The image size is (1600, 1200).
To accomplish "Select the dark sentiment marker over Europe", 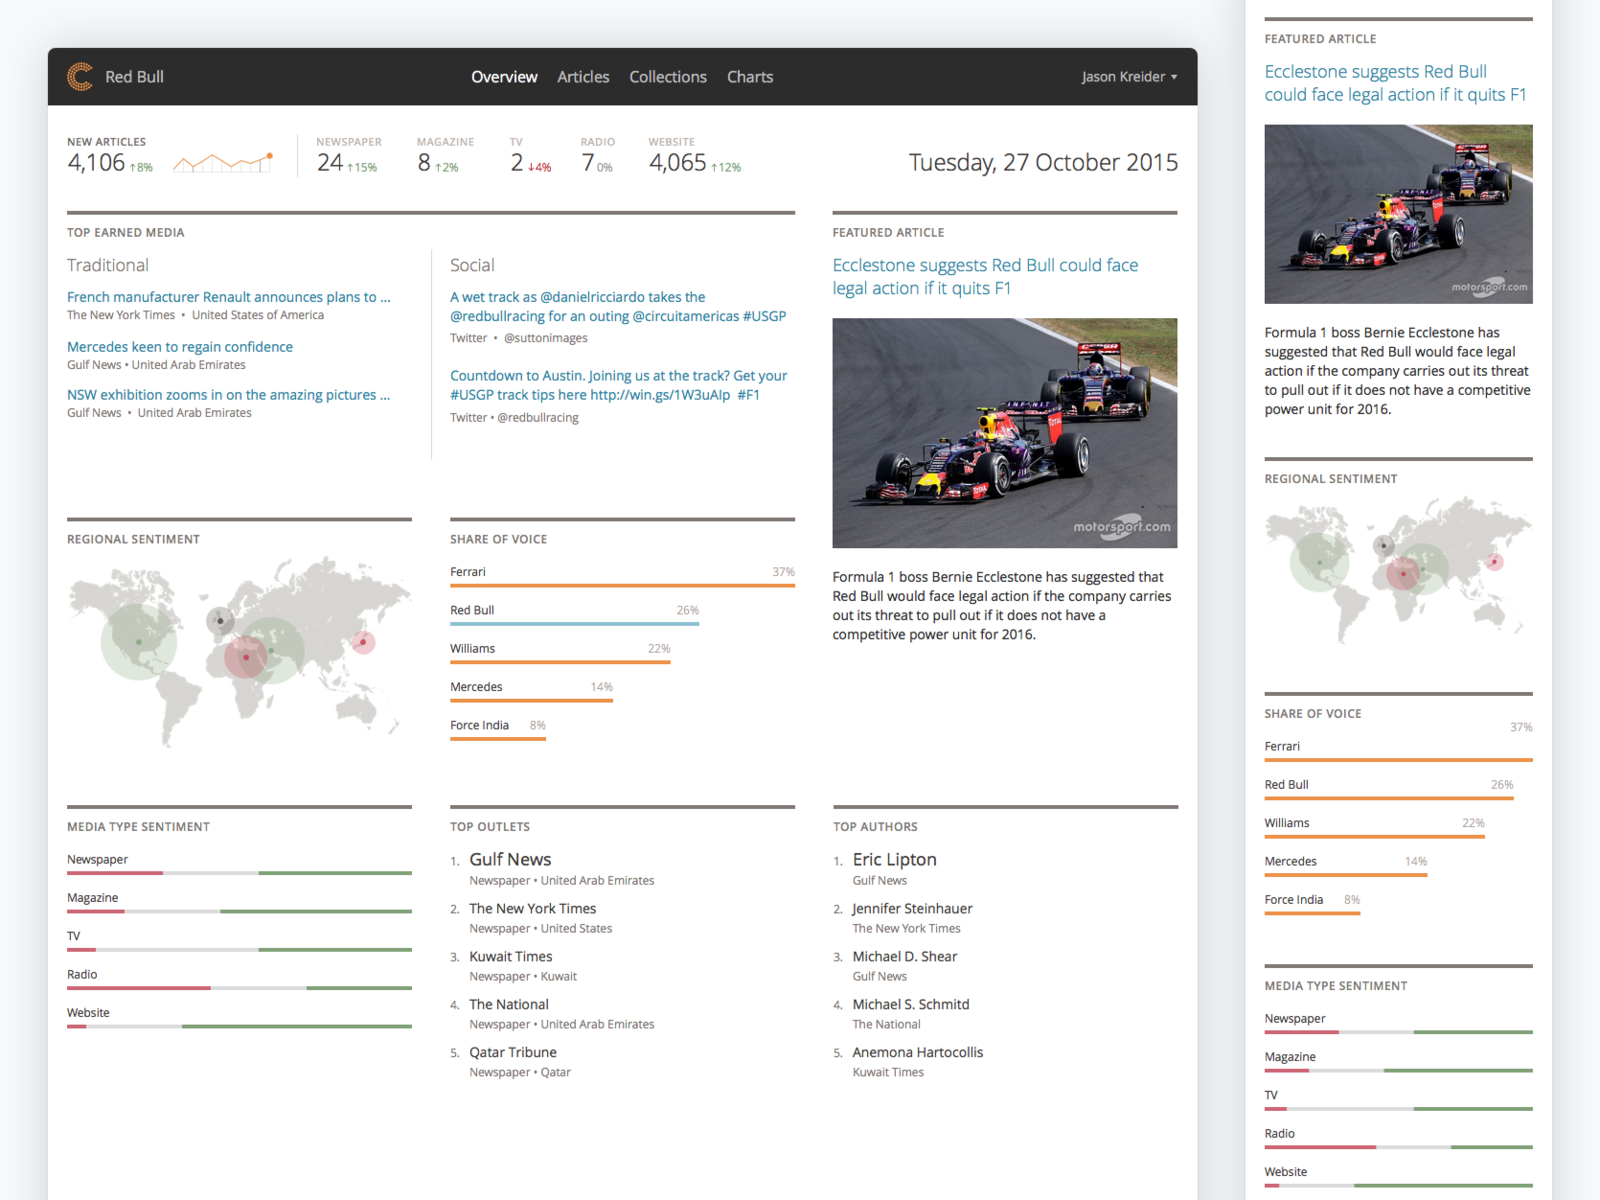I will click(x=218, y=621).
